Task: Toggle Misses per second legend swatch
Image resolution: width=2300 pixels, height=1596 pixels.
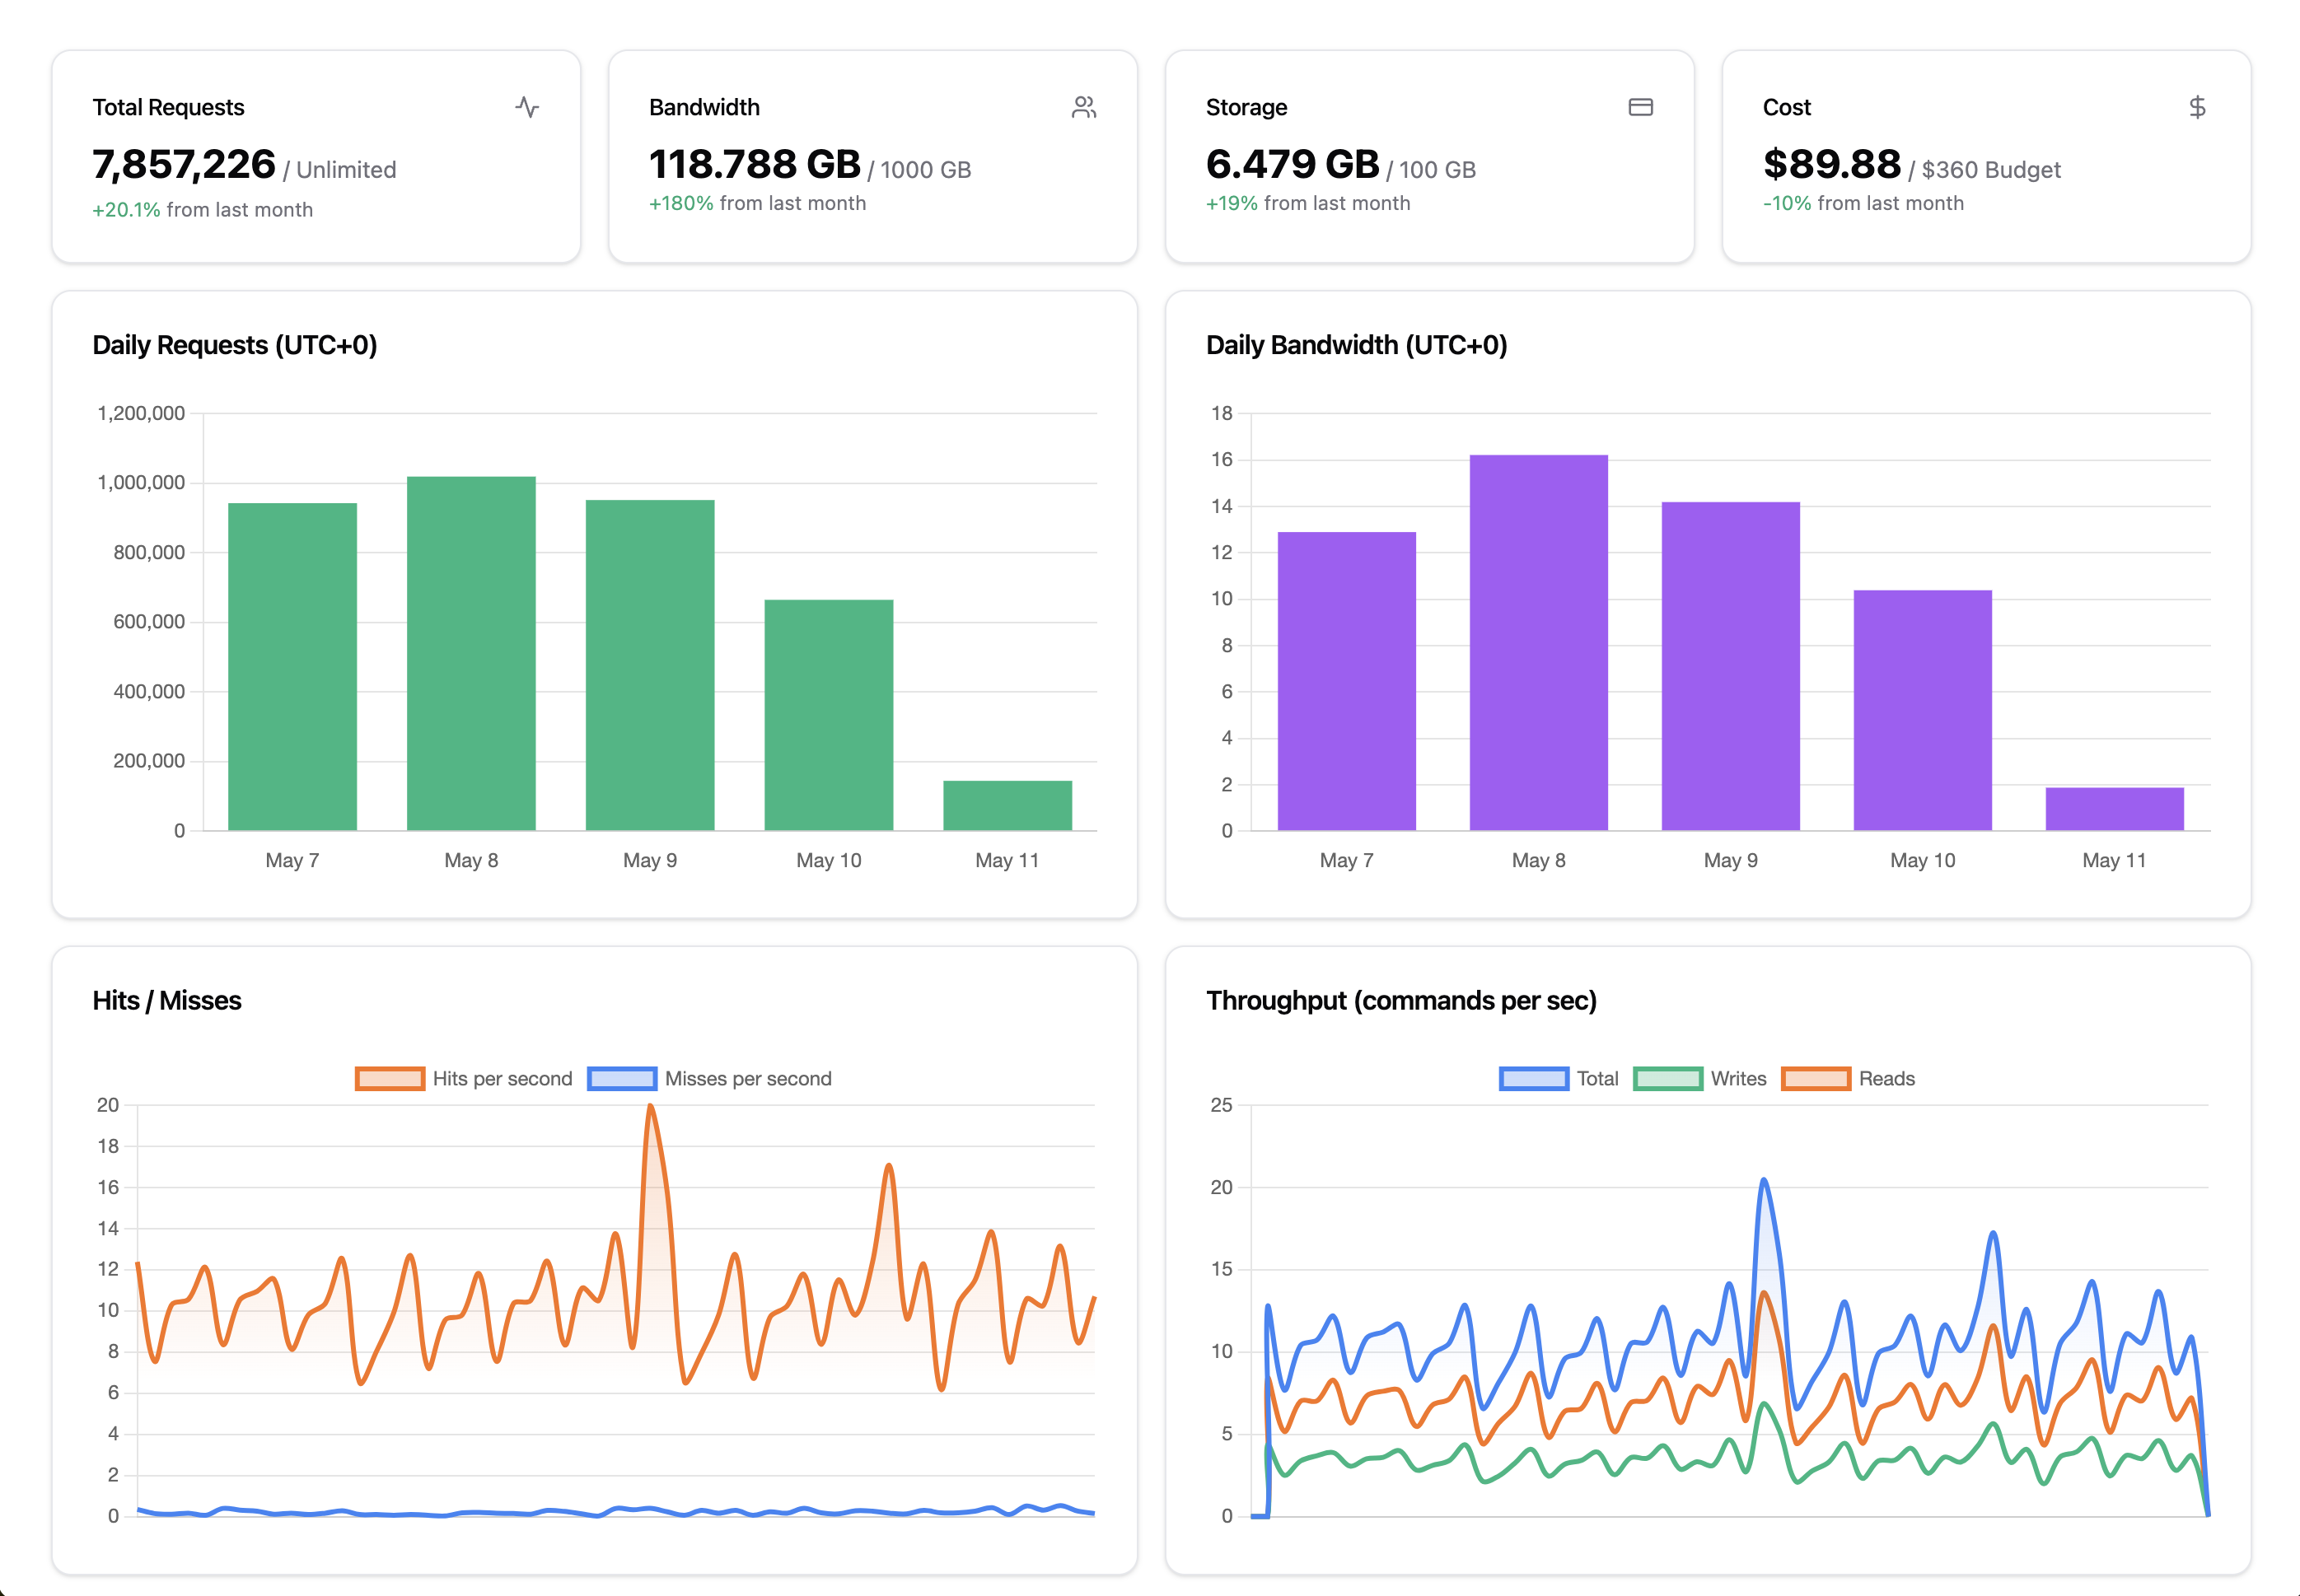Action: 622,1079
